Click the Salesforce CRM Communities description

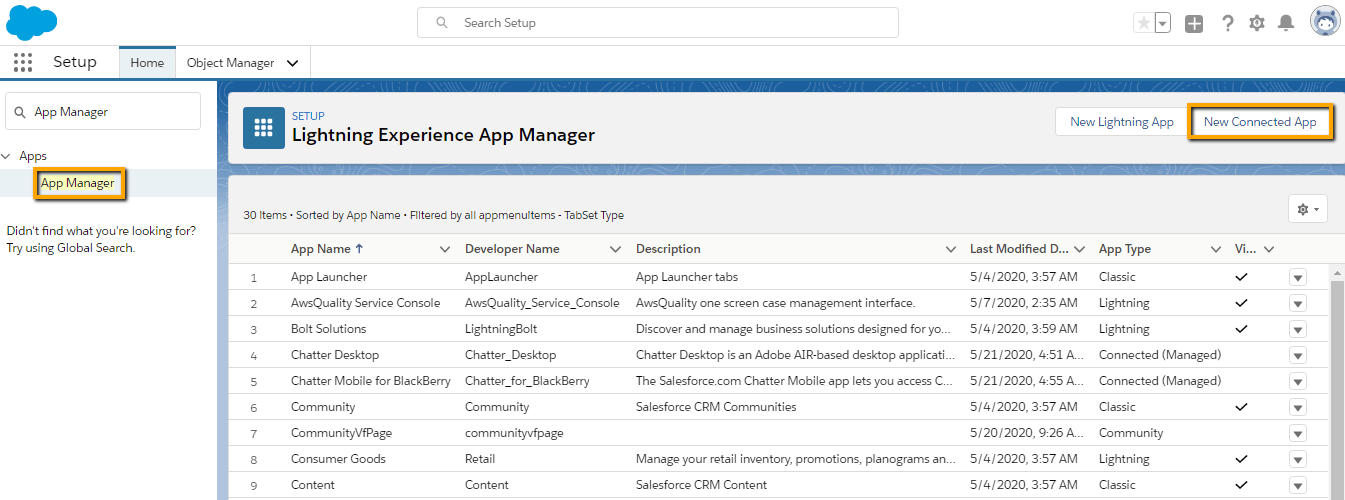point(716,407)
